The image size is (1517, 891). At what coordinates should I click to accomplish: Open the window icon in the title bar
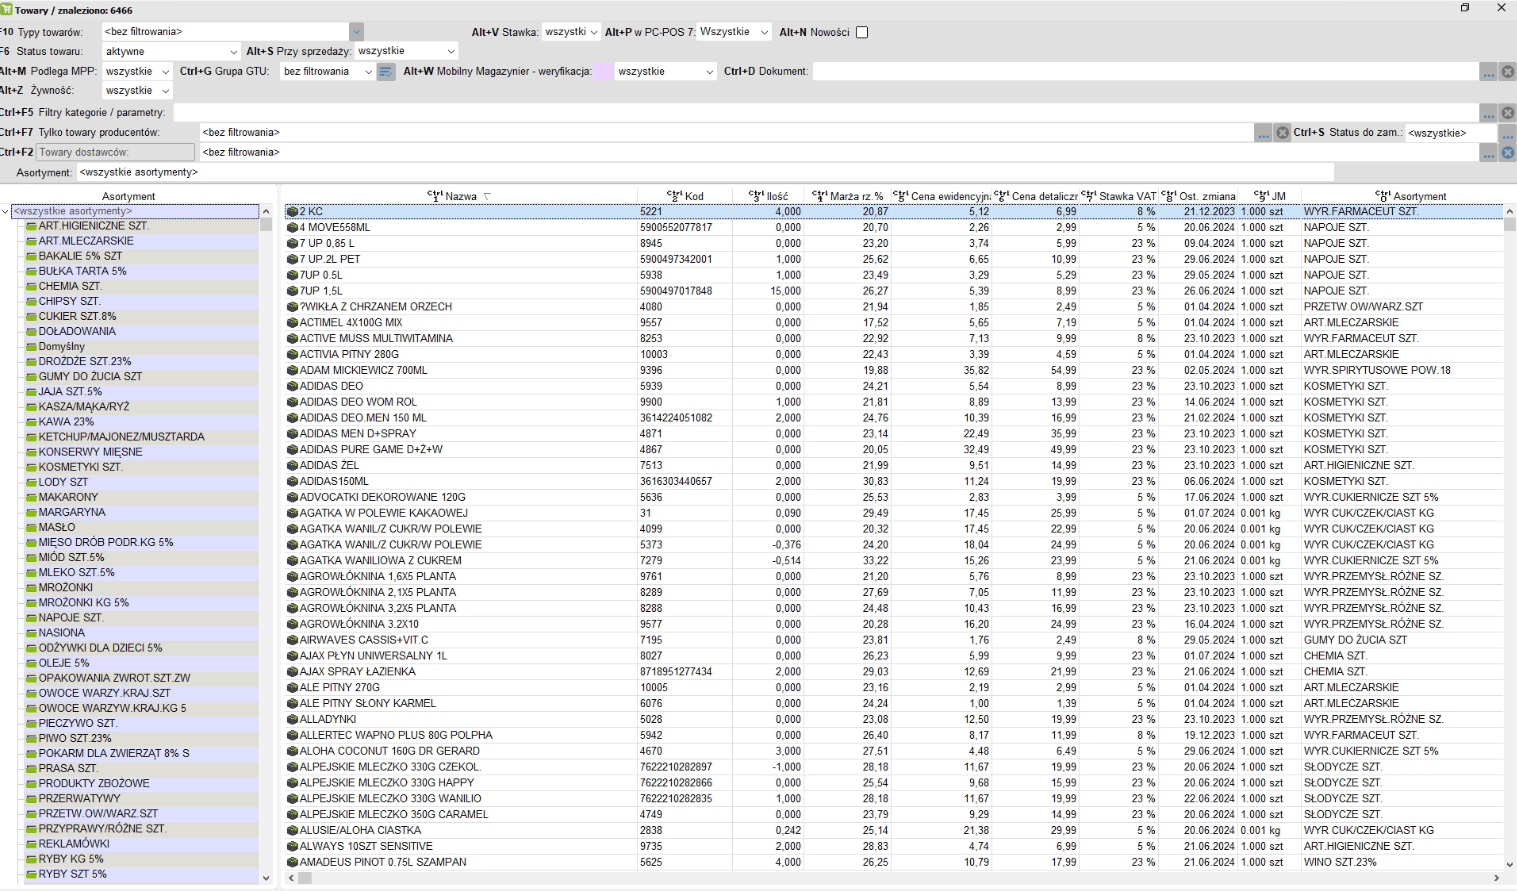tap(1465, 8)
